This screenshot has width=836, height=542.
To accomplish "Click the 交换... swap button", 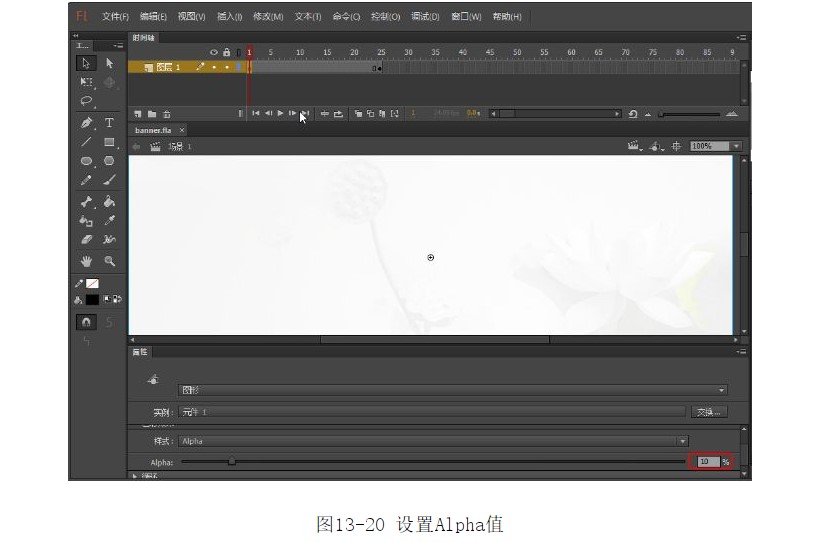I will [709, 412].
